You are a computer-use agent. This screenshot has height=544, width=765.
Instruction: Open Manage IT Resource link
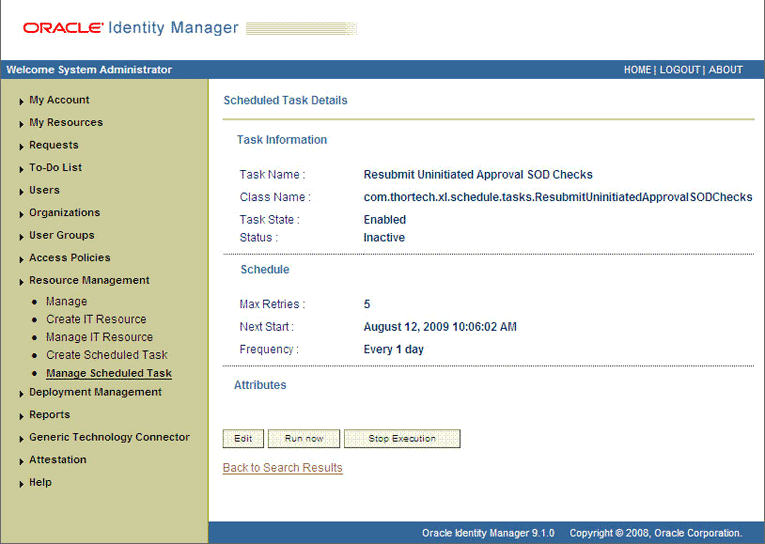point(100,337)
